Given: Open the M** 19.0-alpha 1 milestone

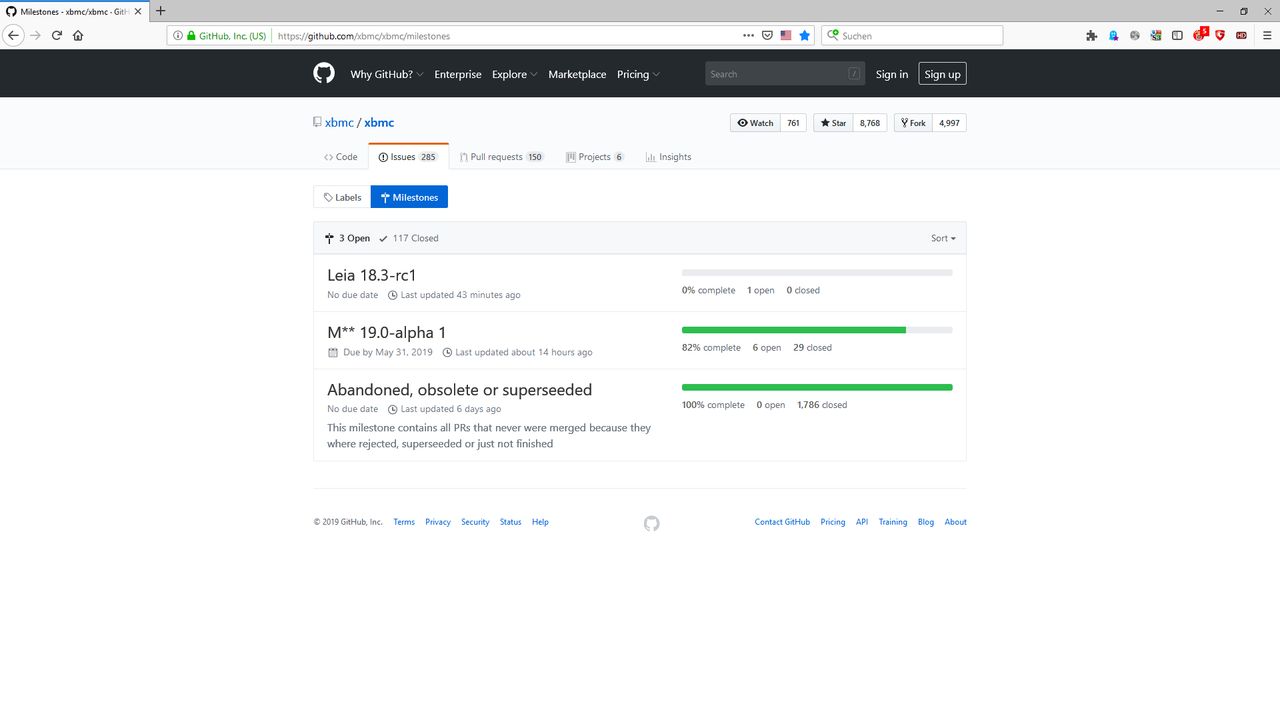Looking at the screenshot, I should [x=387, y=332].
